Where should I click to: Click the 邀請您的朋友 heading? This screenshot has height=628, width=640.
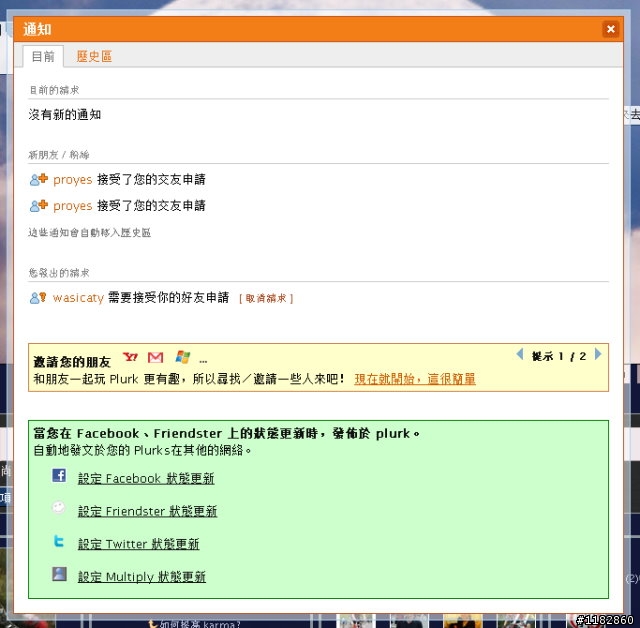(72, 362)
